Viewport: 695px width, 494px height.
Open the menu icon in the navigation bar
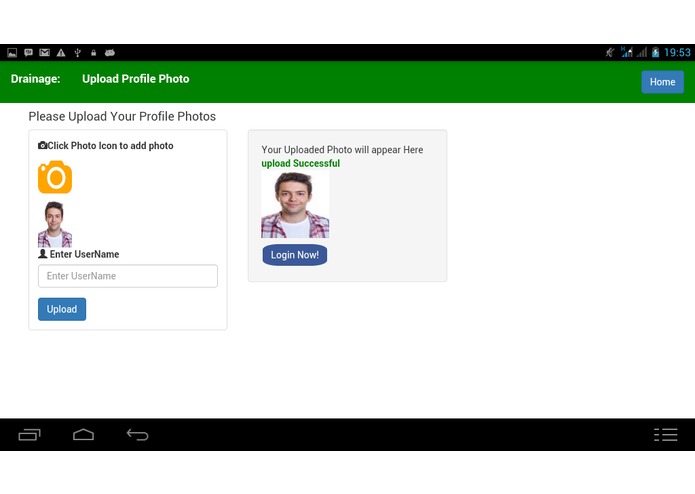coord(666,435)
